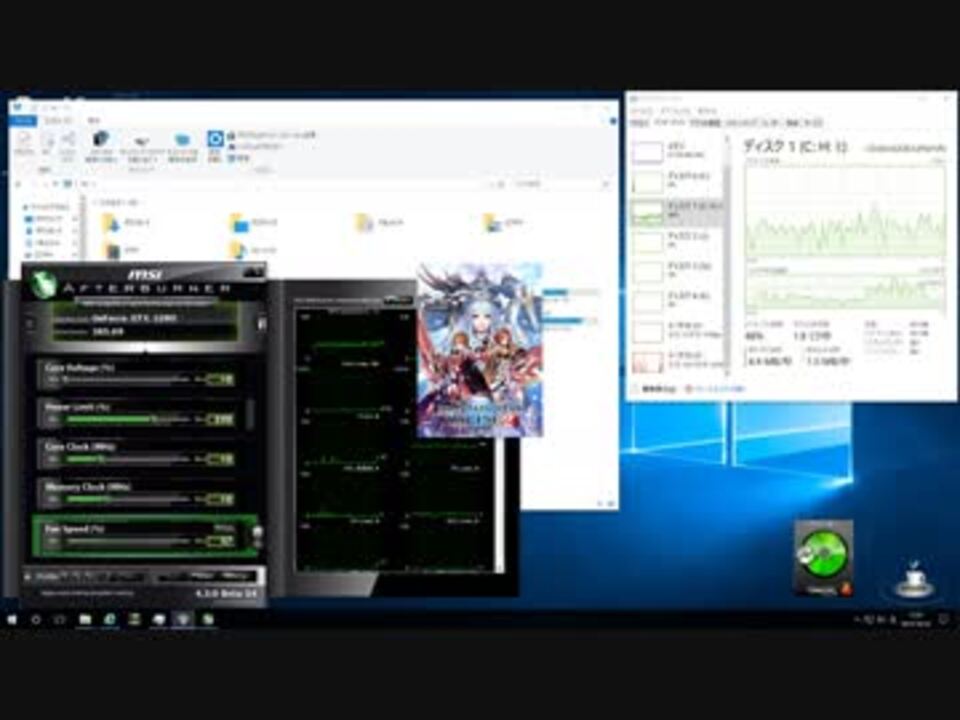Click the Afterburner left side arrow button
Screen dimensions: 960x720
coord(29,323)
